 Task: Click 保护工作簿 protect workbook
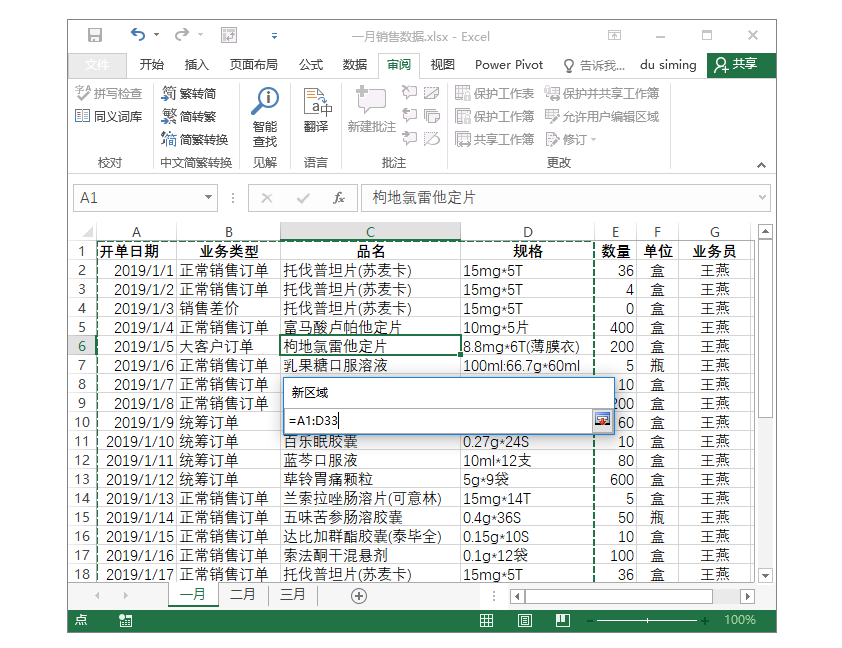pos(495,116)
